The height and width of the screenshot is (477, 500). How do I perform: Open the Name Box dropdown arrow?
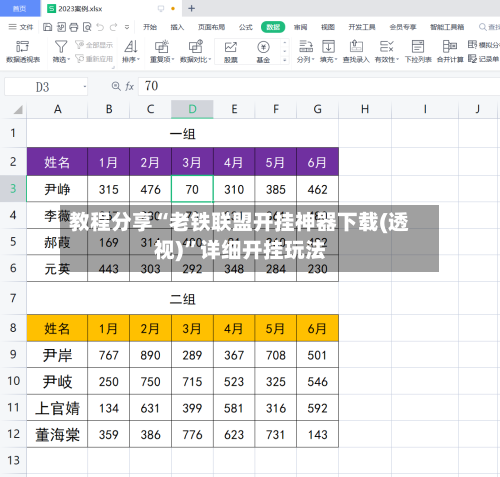tap(85, 87)
